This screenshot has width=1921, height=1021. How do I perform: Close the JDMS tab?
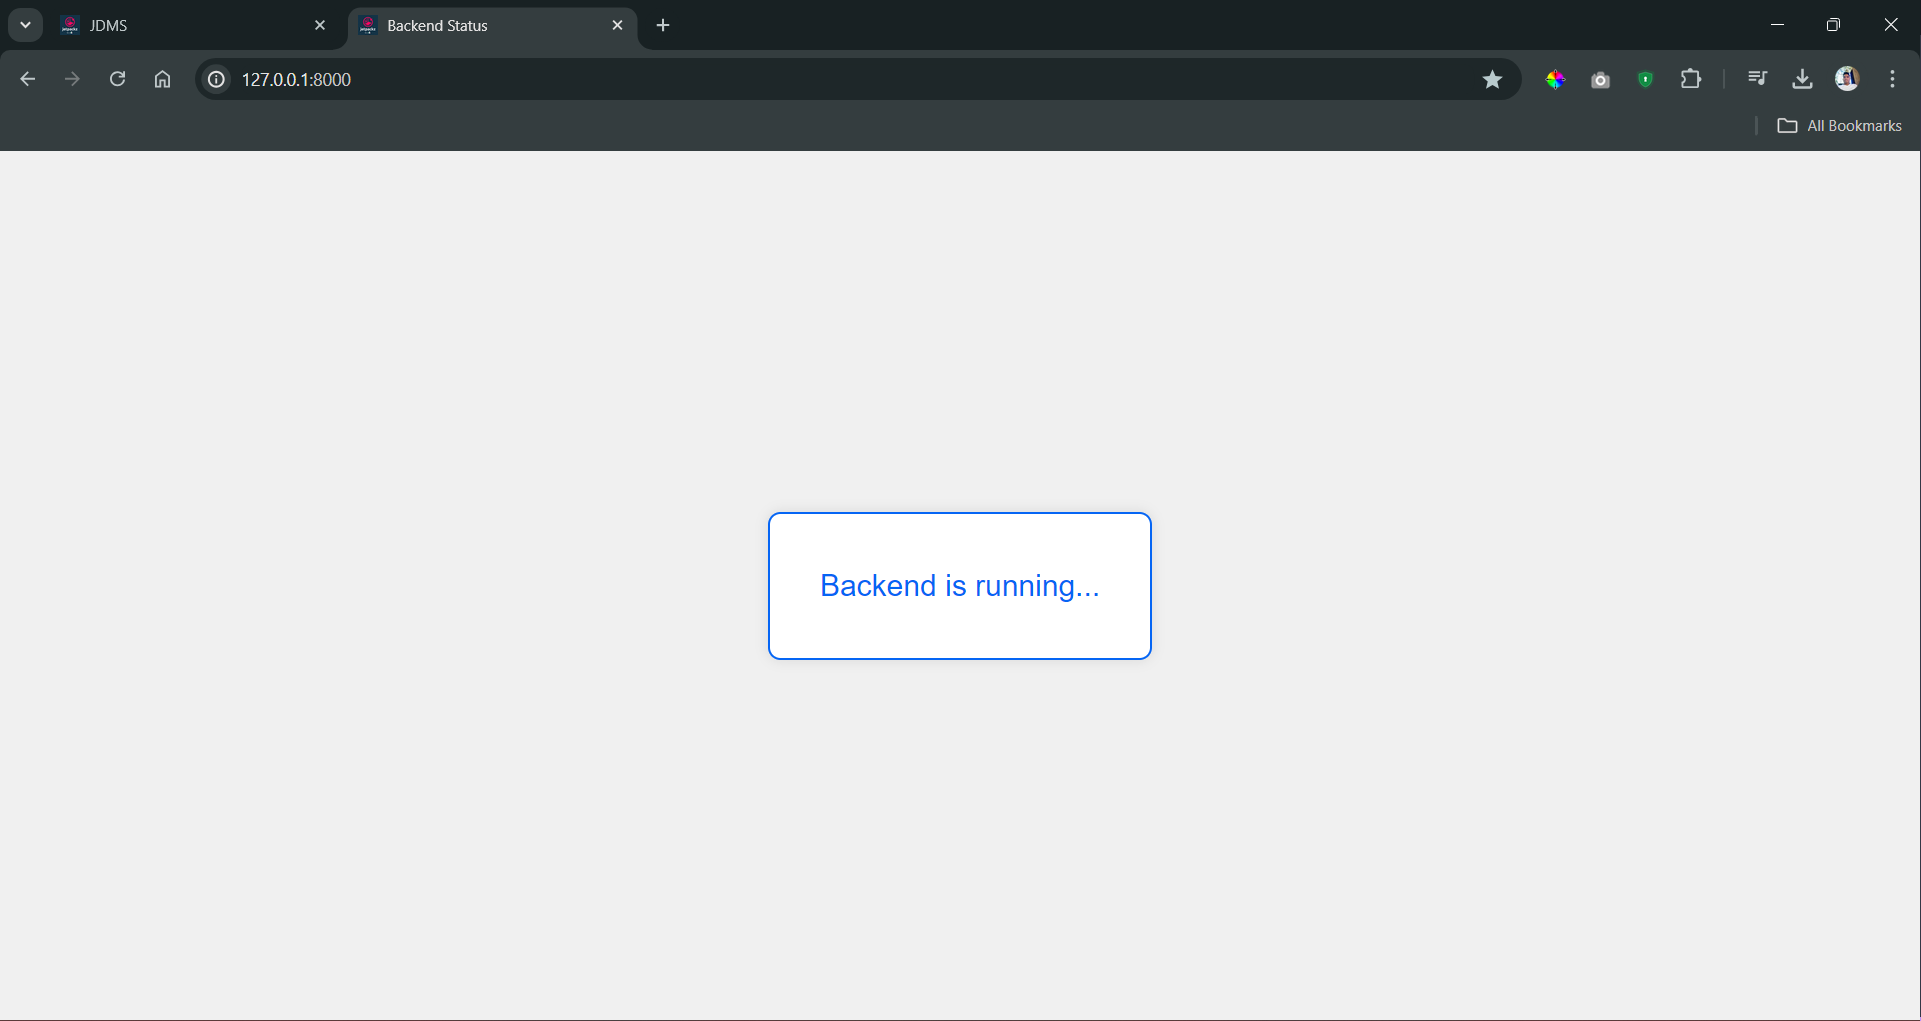[x=320, y=26]
